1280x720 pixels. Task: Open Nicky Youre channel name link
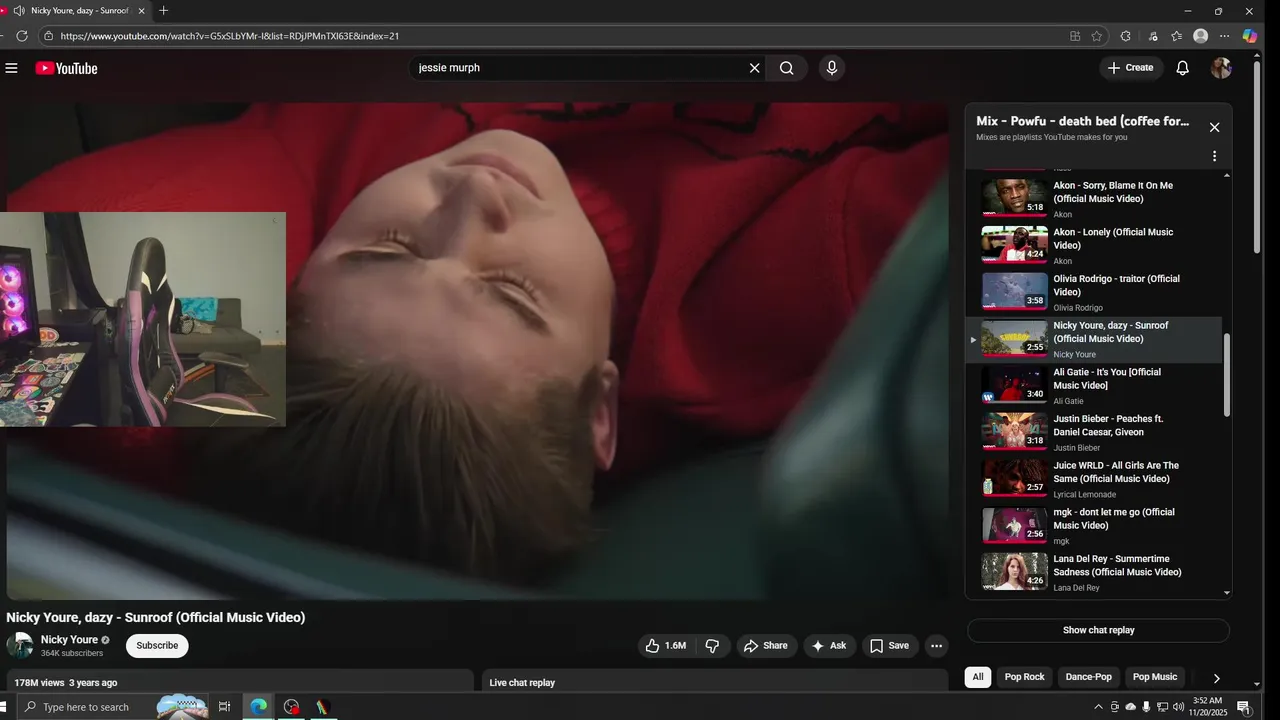69,640
